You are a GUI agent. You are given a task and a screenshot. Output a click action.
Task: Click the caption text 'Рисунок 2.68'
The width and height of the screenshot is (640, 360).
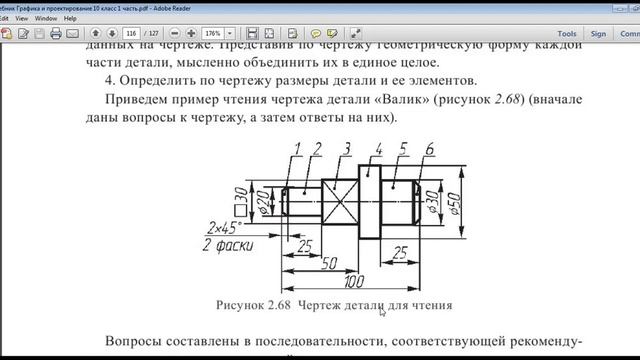tap(253, 305)
